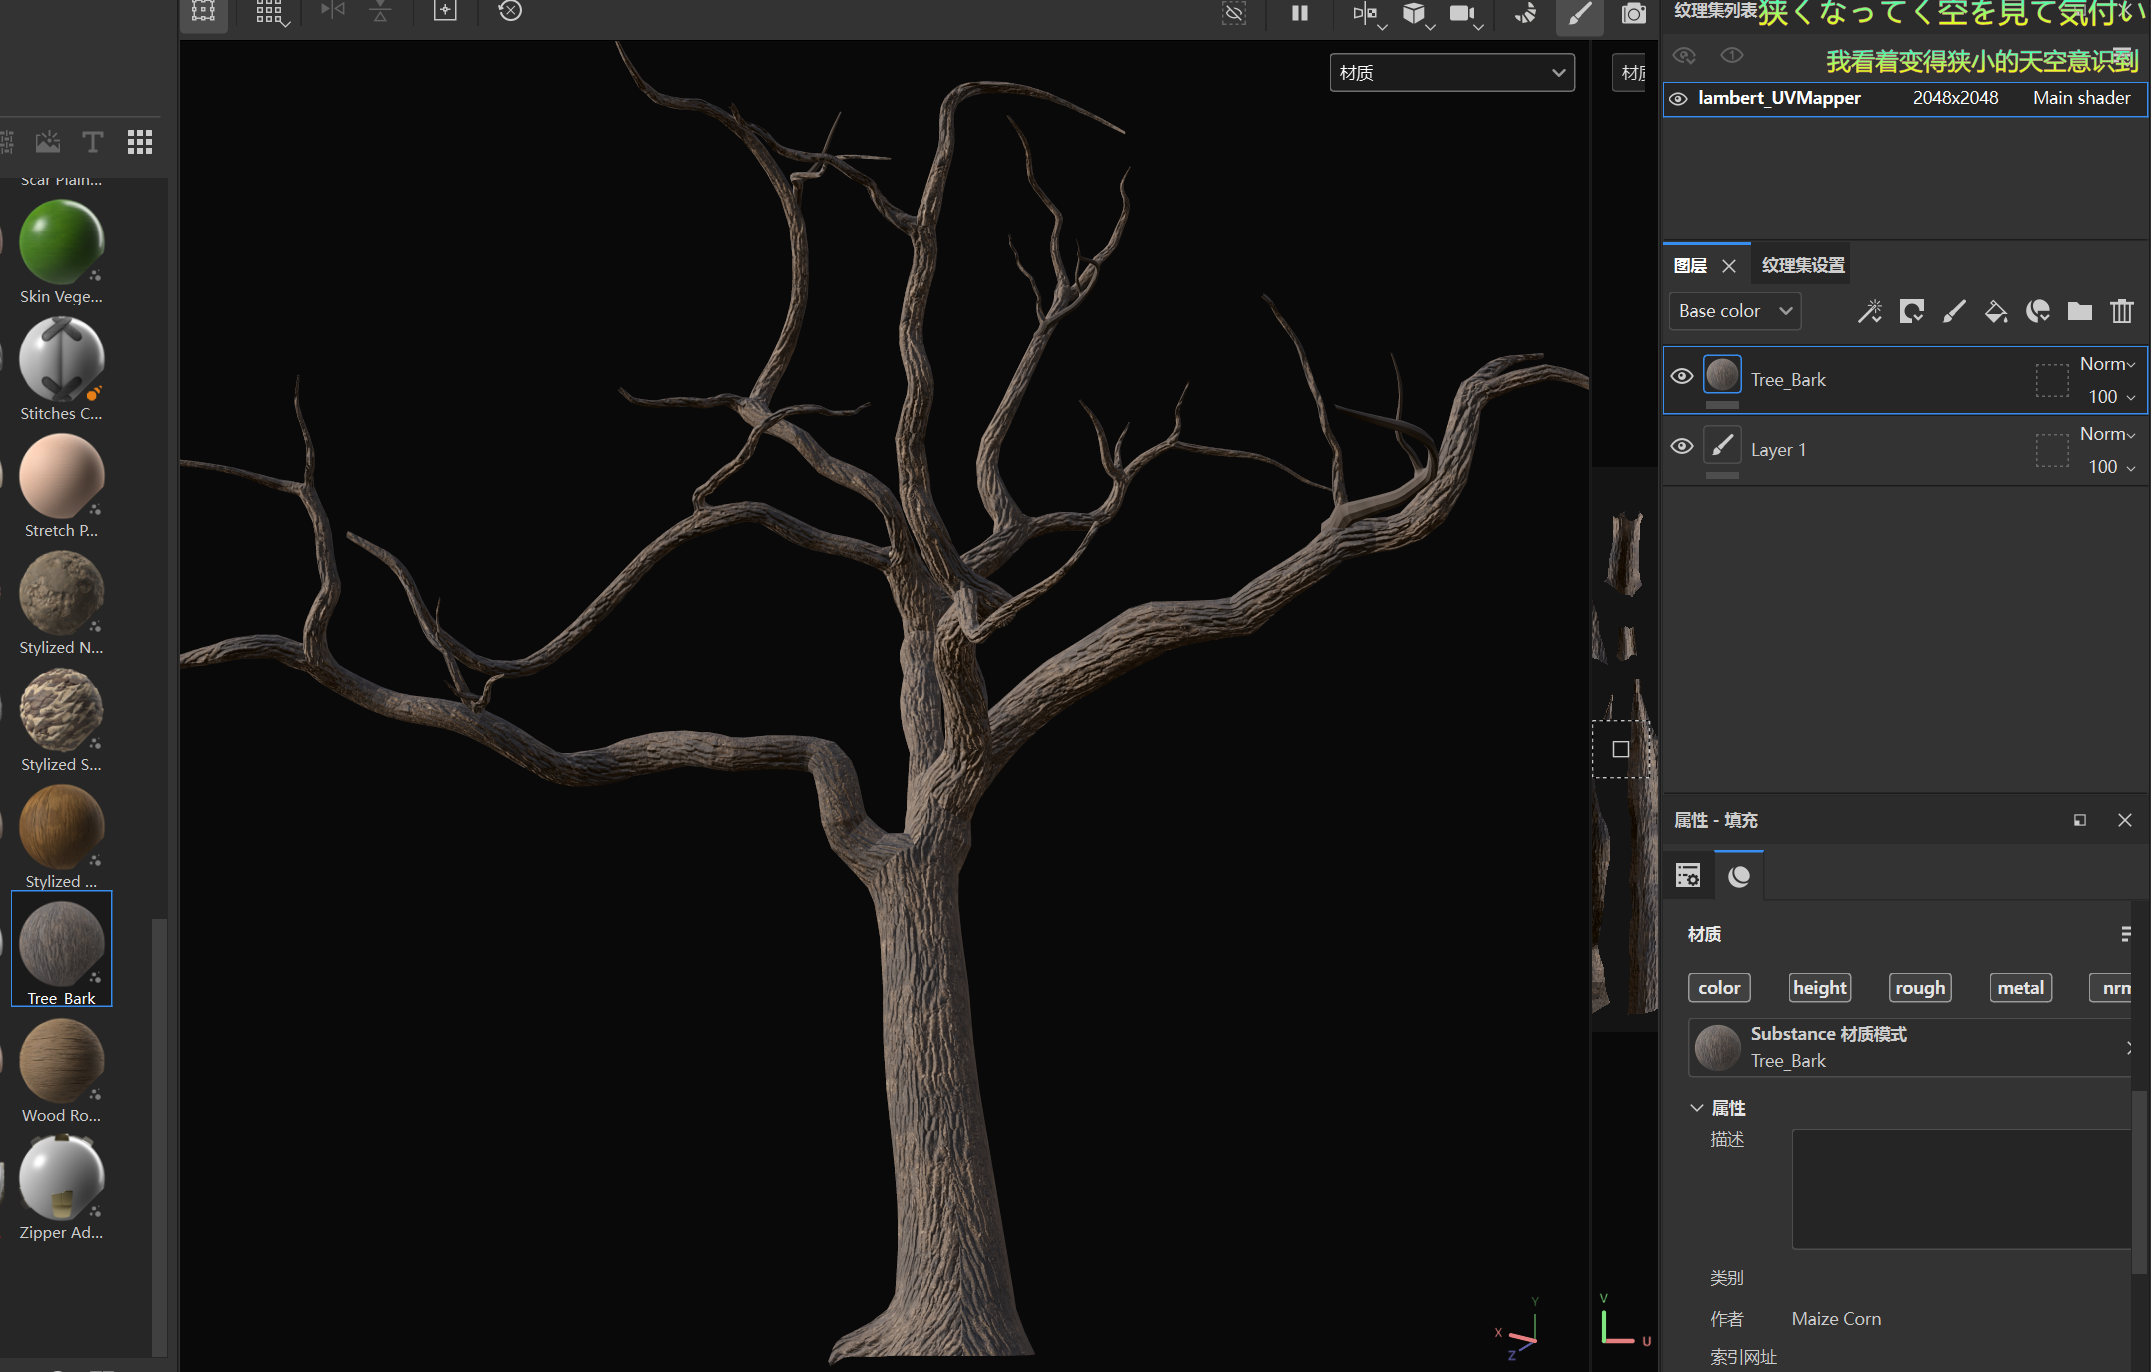Delete layer with the trash icon
2151x1372 pixels.
point(2122,312)
